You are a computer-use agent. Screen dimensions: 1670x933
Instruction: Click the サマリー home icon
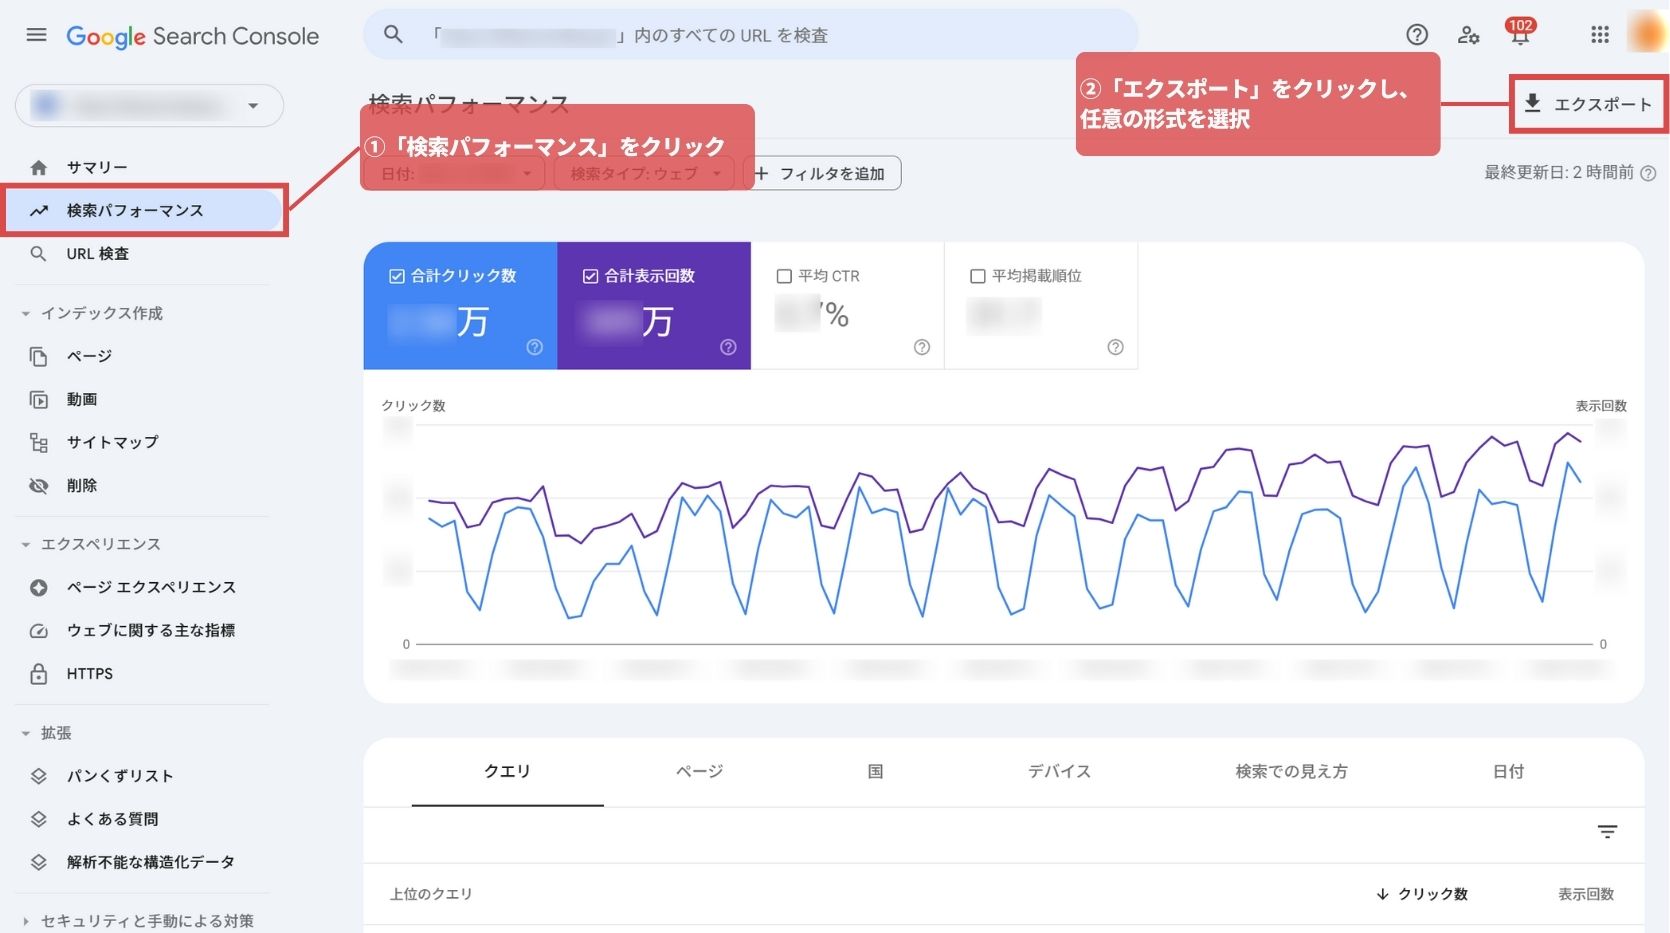click(39, 167)
